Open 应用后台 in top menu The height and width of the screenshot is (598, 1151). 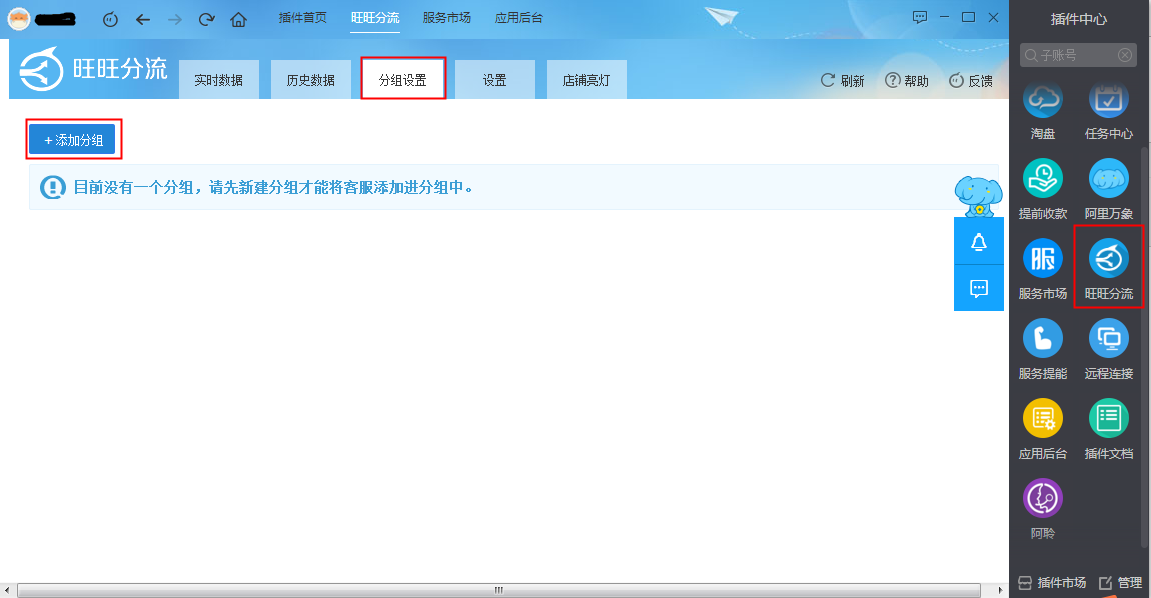click(x=518, y=18)
